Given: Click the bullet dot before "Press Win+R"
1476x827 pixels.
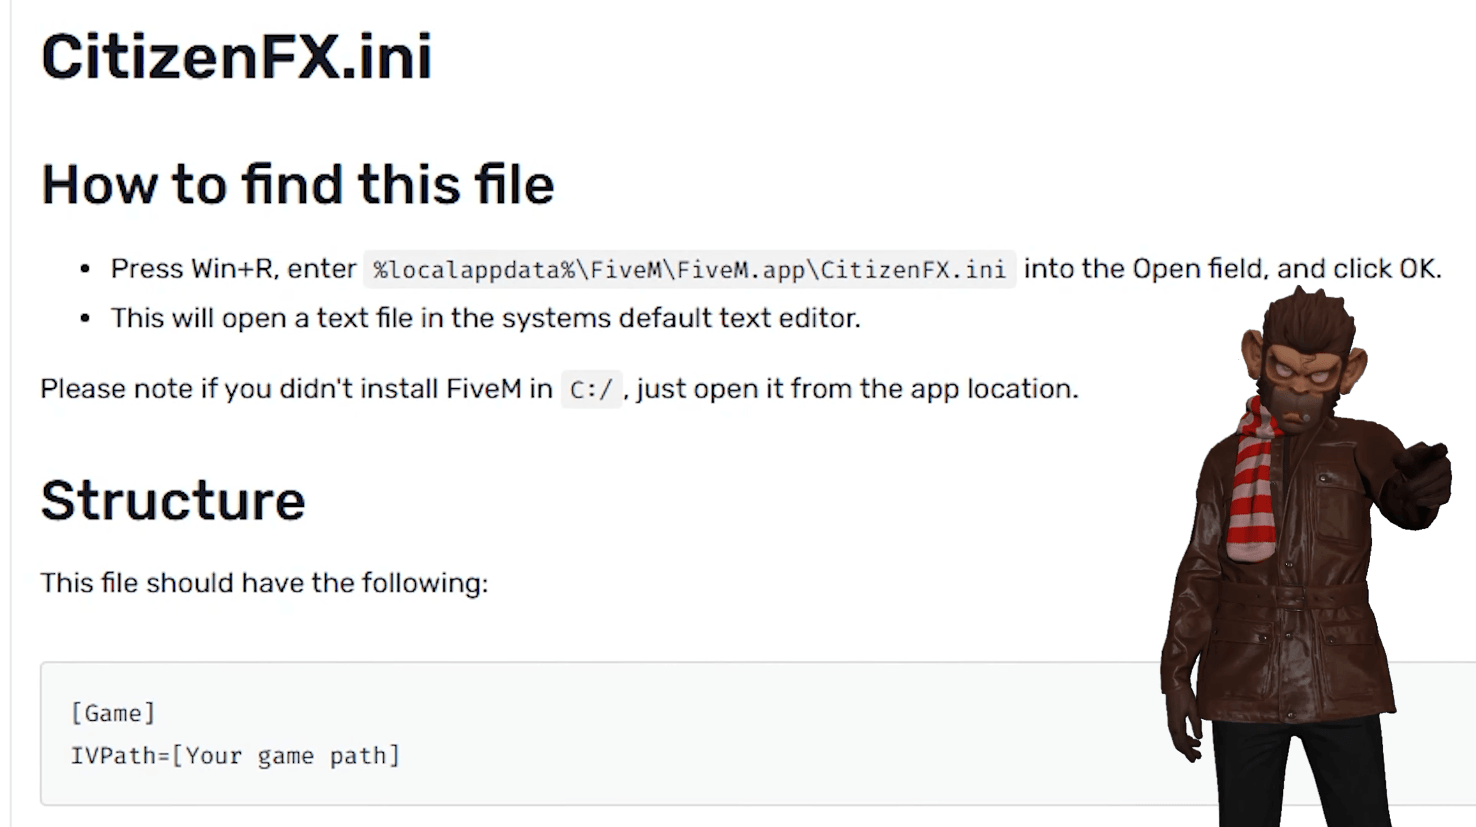Looking at the screenshot, I should tap(85, 269).
